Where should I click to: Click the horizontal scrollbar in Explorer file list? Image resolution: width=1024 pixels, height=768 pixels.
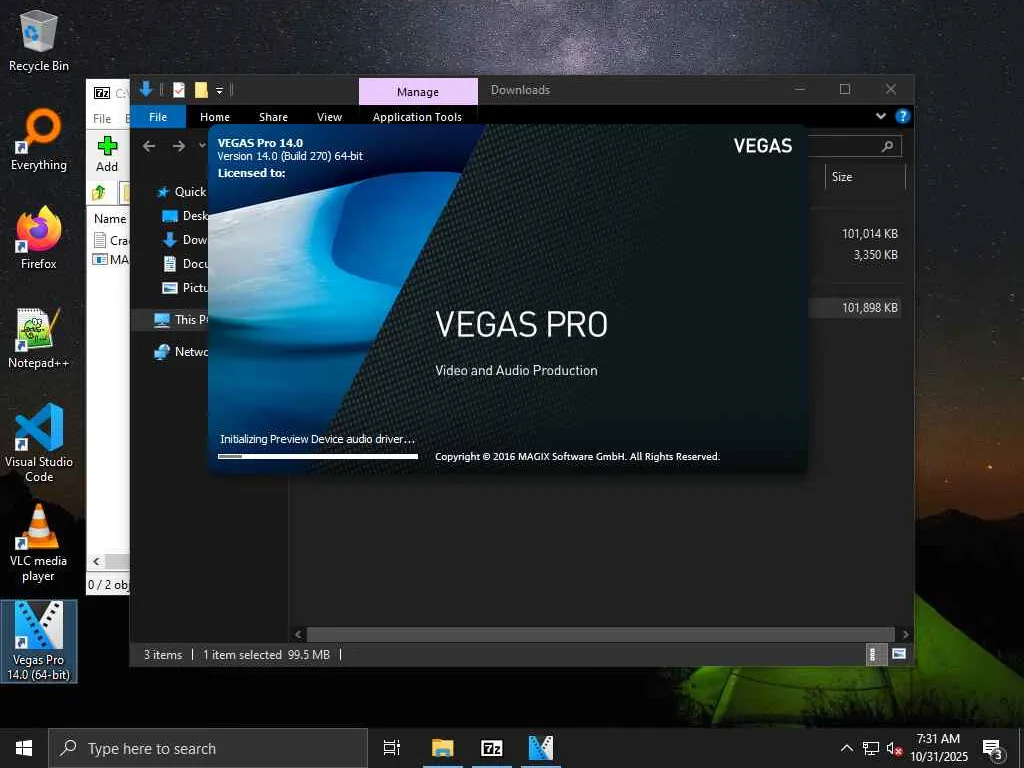pos(600,634)
